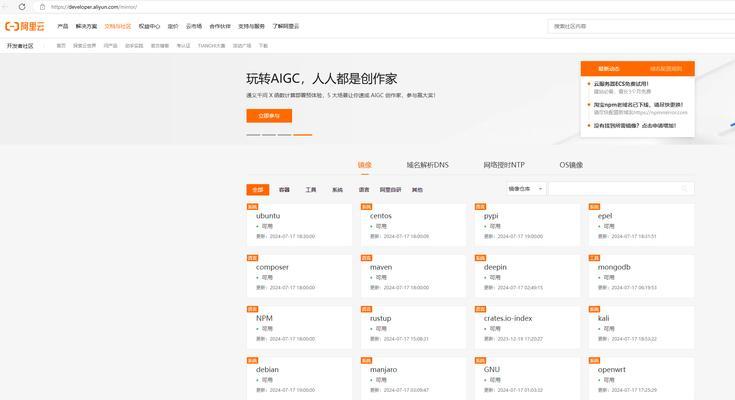Open the centos mirror card
The height and width of the screenshot is (400, 735).
coord(413,225)
